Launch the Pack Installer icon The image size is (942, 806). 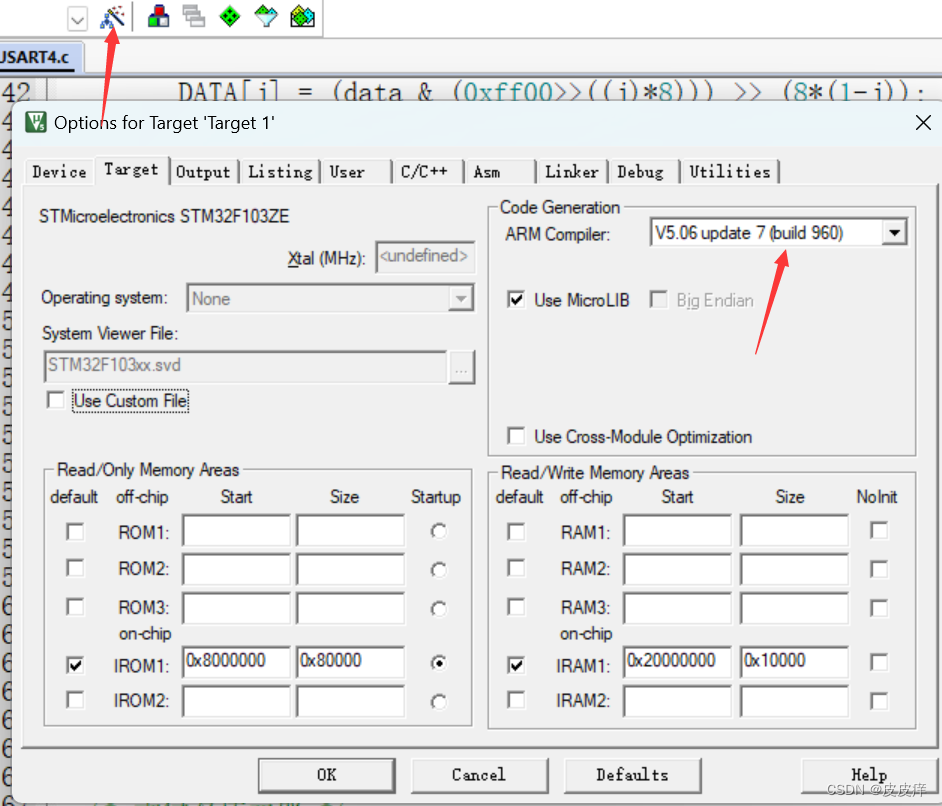point(302,16)
